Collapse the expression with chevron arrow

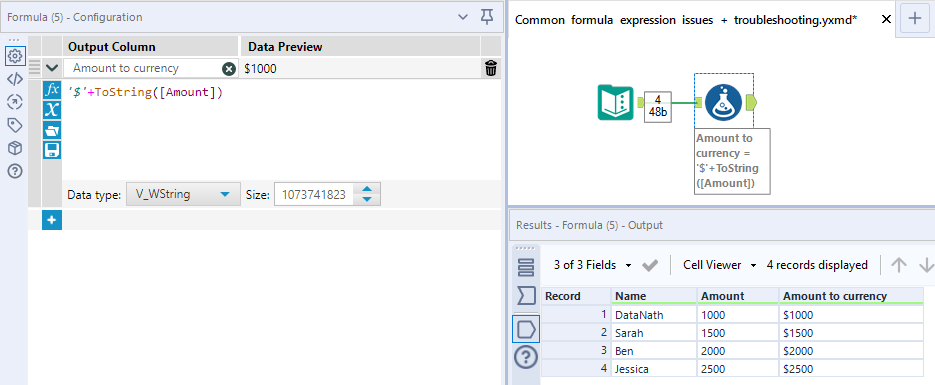[52, 68]
